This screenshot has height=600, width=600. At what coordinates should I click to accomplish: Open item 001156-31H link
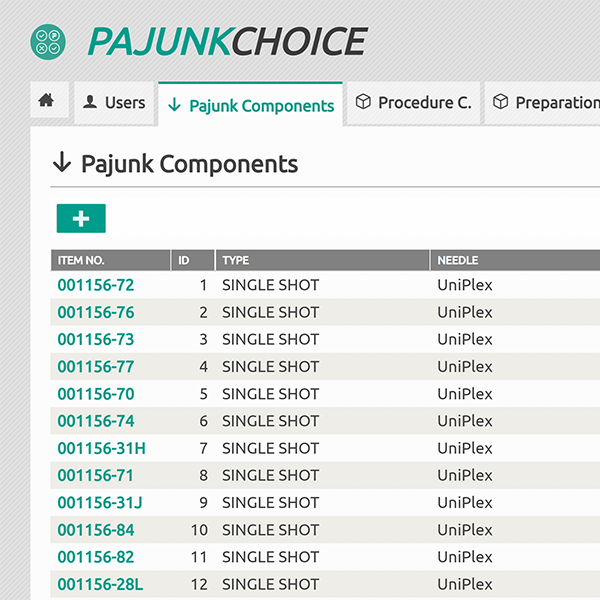tap(101, 448)
